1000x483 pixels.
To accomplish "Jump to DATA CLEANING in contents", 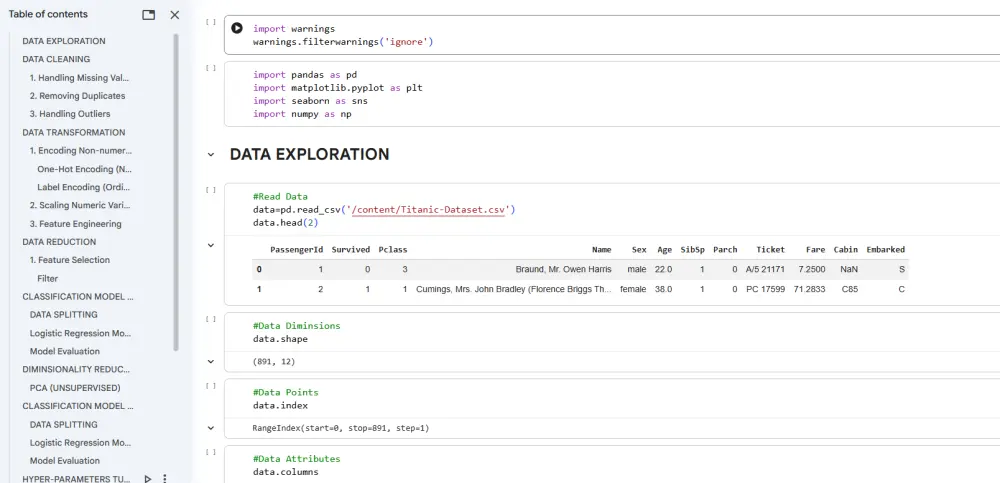I will coord(56,59).
